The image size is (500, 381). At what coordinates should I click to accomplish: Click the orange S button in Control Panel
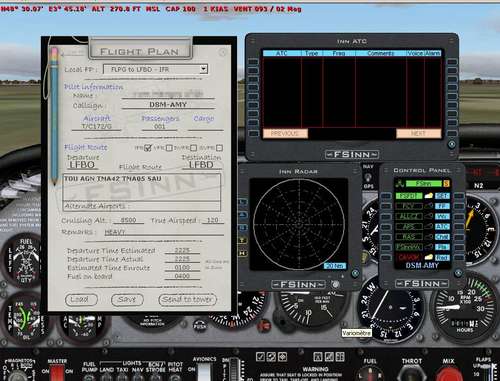point(446,183)
